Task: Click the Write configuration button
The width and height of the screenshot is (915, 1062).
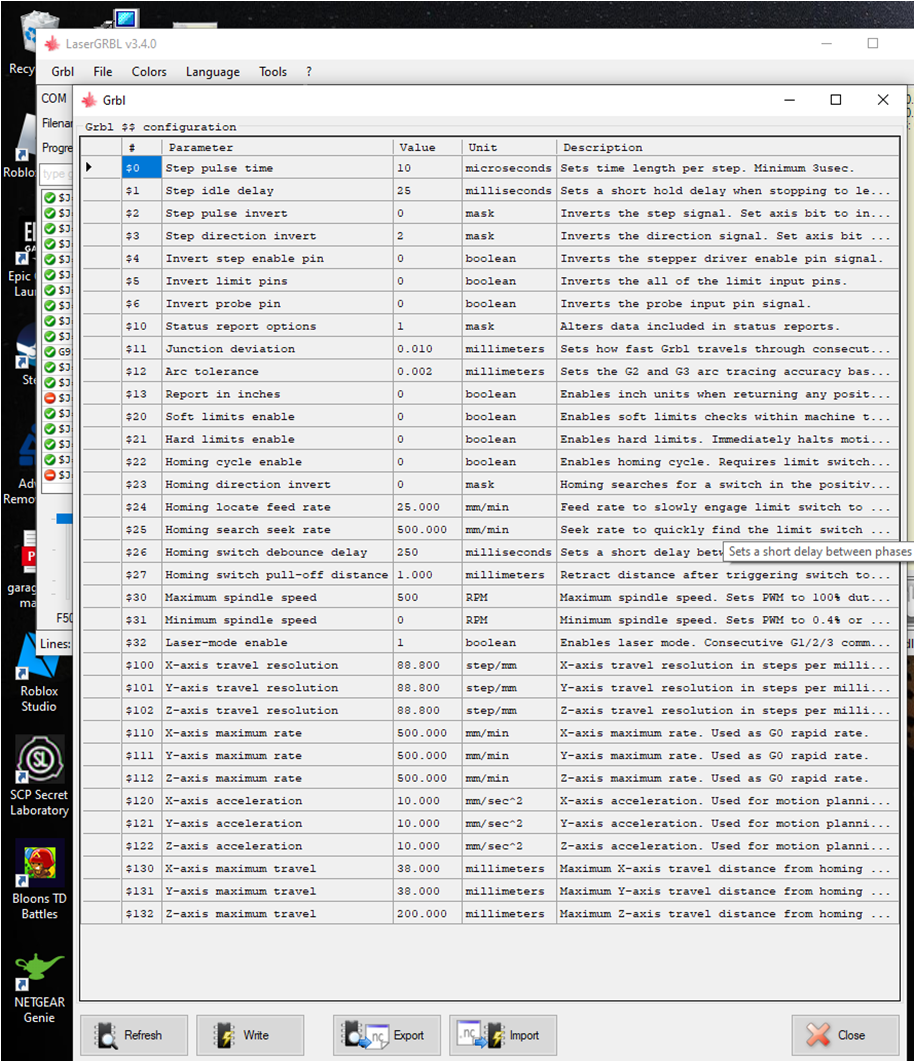Action: 246,1035
